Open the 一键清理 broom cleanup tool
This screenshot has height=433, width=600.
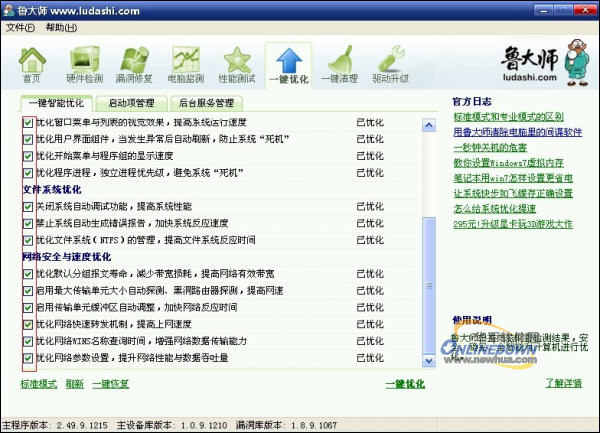pyautogui.click(x=340, y=64)
